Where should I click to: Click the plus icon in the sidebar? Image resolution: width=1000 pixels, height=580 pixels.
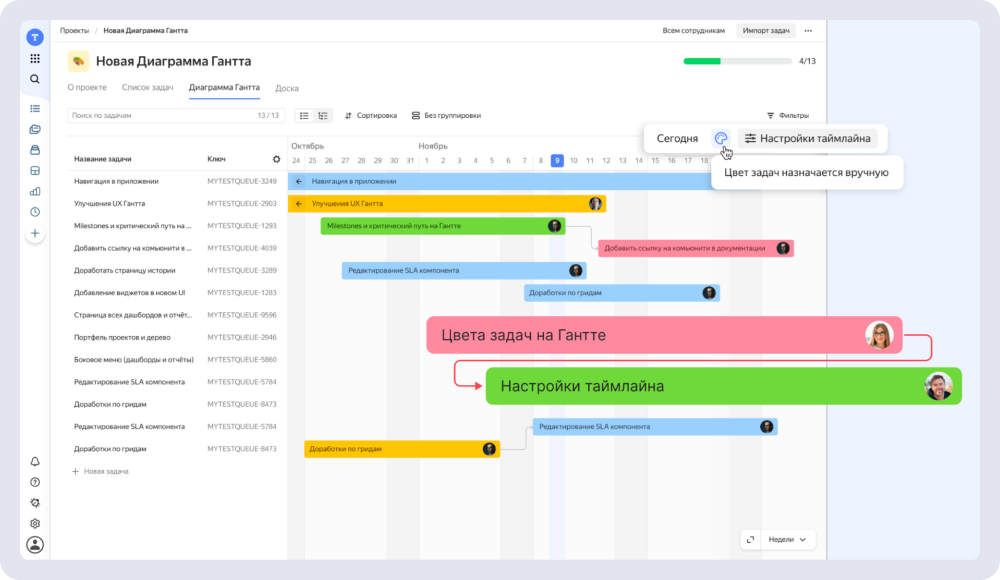34,233
